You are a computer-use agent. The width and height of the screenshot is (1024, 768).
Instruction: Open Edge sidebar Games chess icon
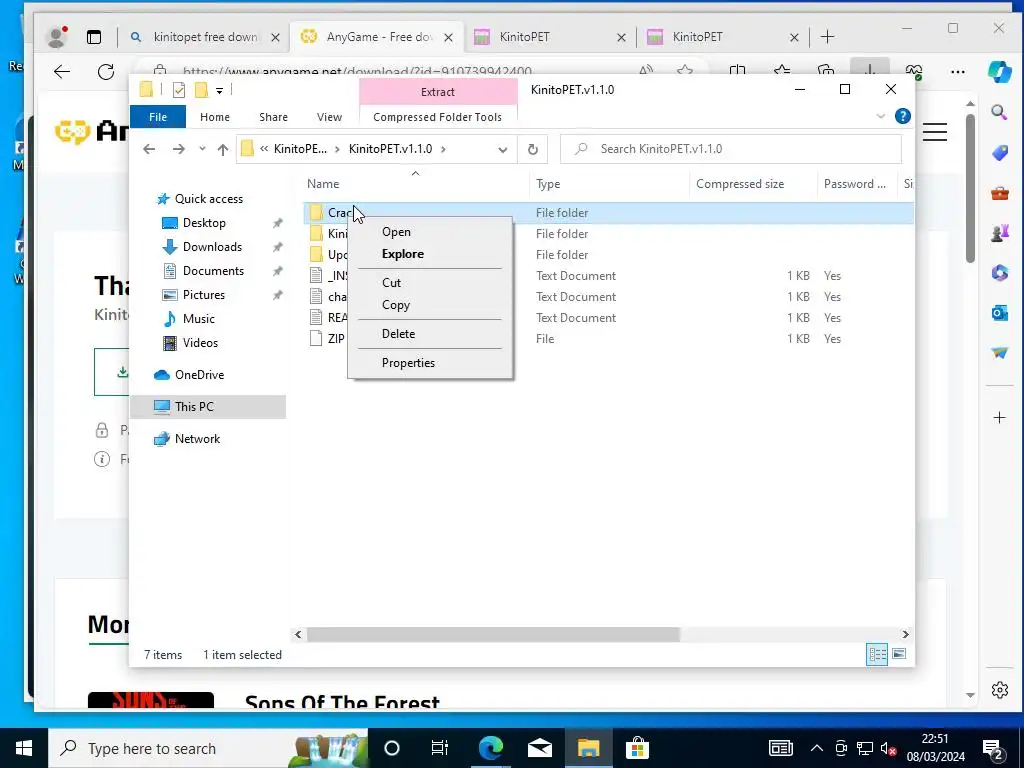(999, 232)
